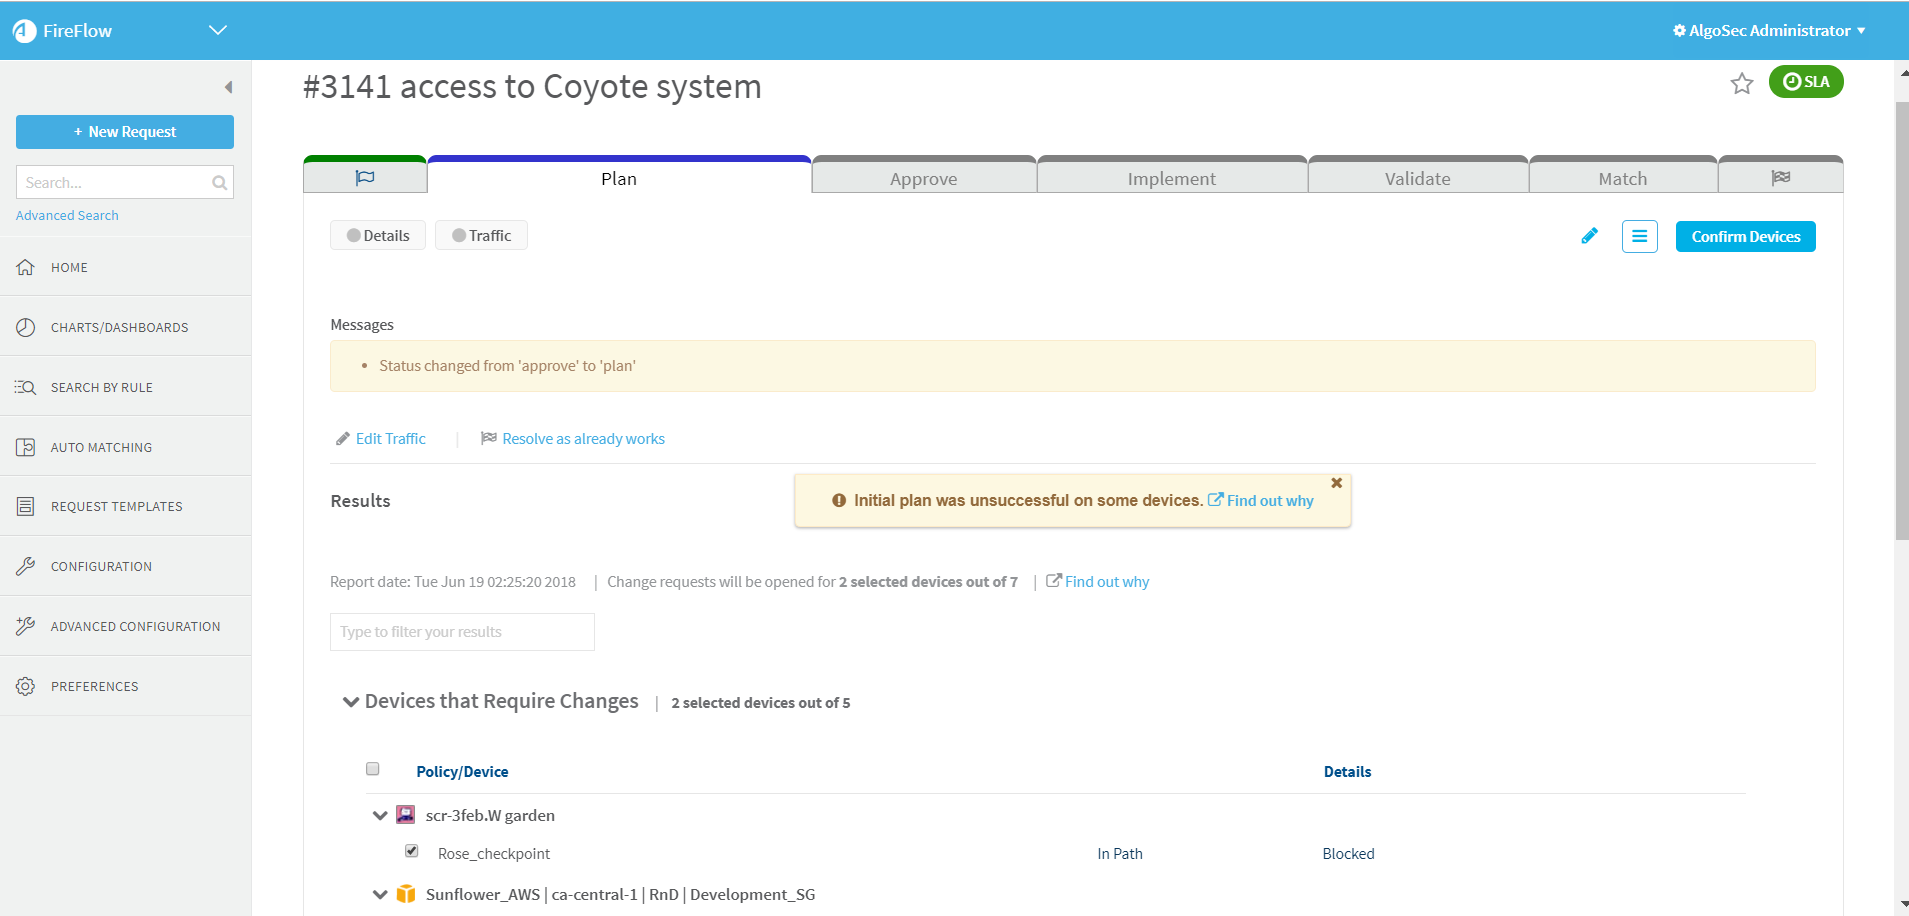The image size is (1909, 916).
Task: Click the blue pencil edit icon
Action: pyautogui.click(x=1589, y=236)
